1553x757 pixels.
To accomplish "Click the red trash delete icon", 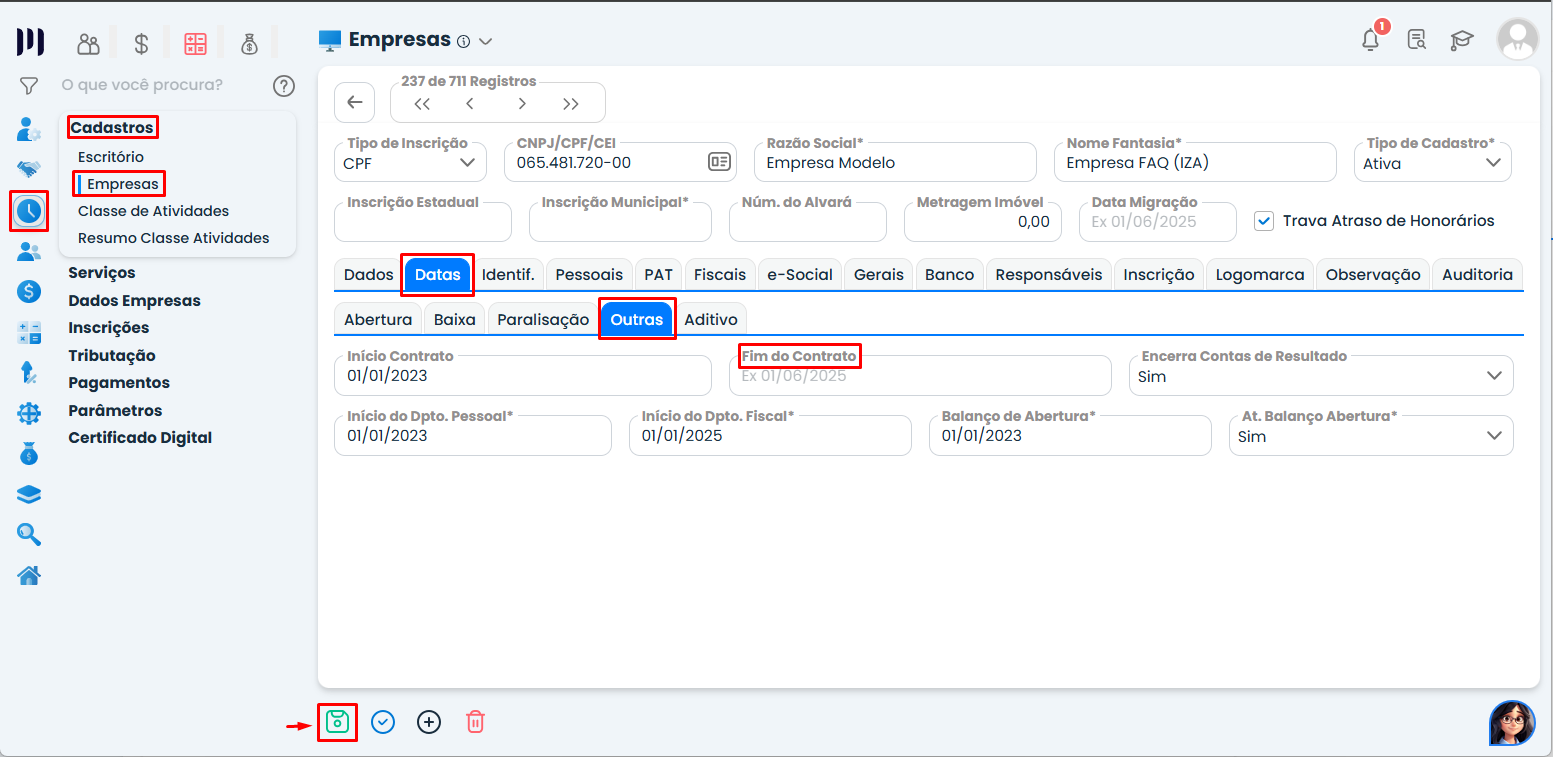I will pos(476,721).
